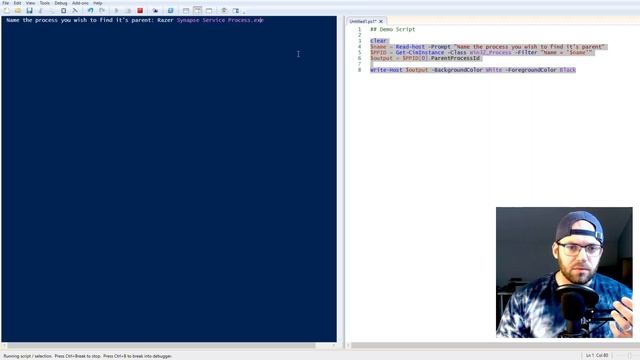This screenshot has width=640, height=360.
Task: Open a New Remote PowerShell Tab icon
Action: click(155, 11)
